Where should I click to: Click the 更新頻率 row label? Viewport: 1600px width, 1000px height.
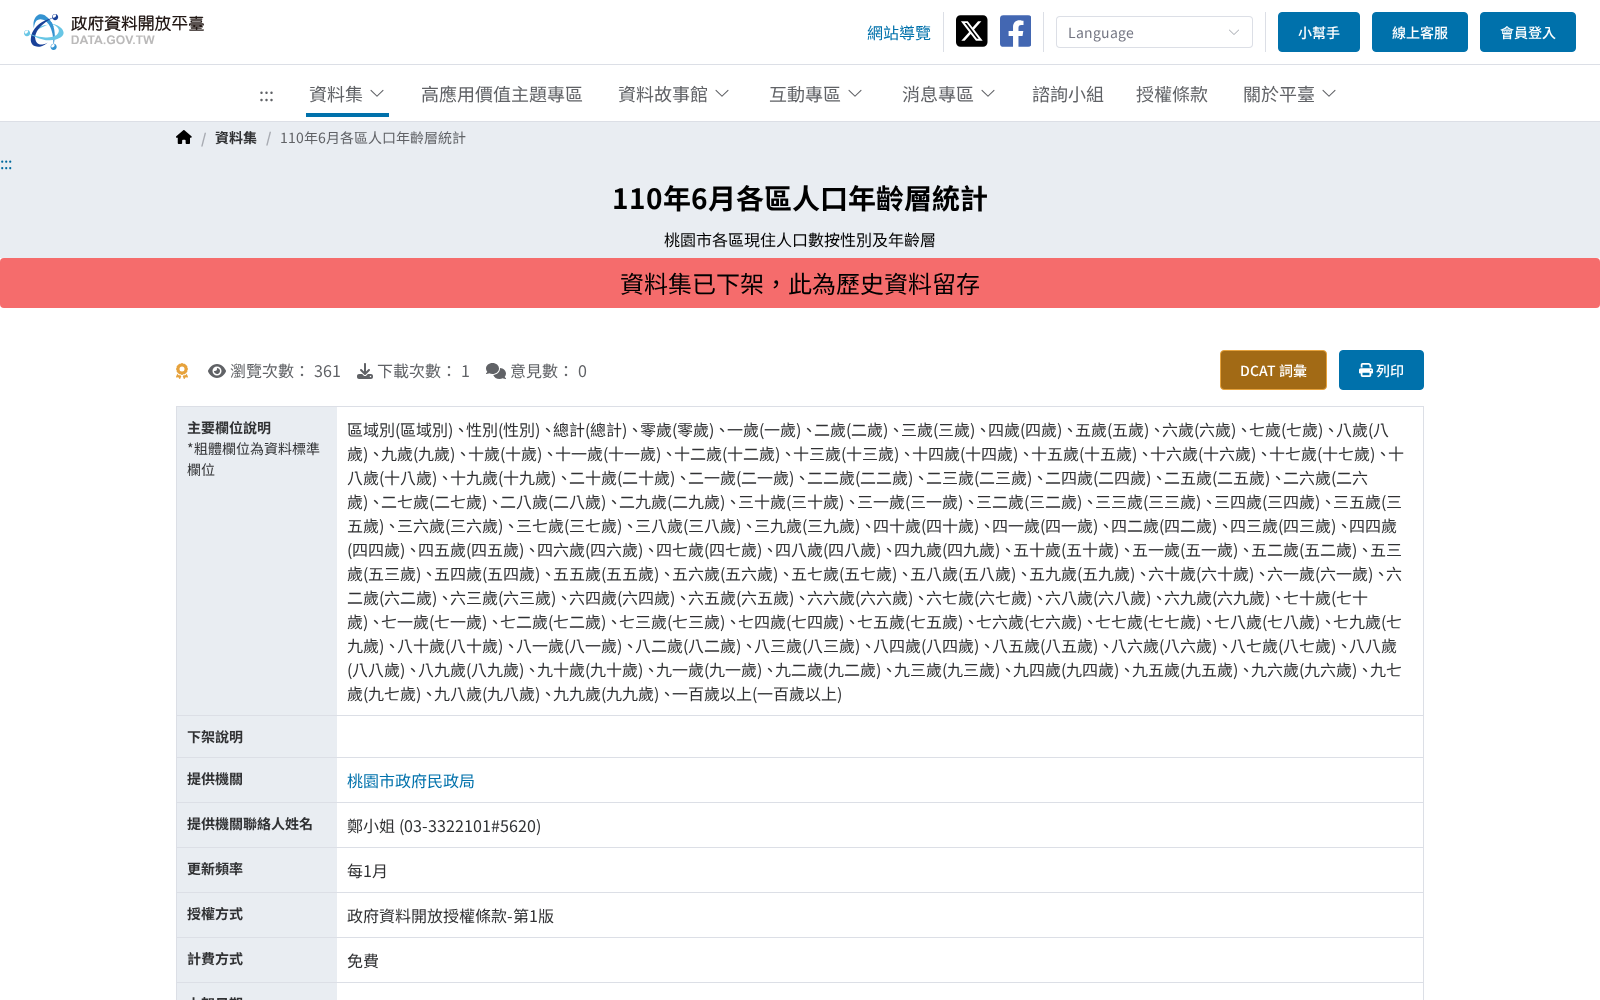pyautogui.click(x=215, y=869)
